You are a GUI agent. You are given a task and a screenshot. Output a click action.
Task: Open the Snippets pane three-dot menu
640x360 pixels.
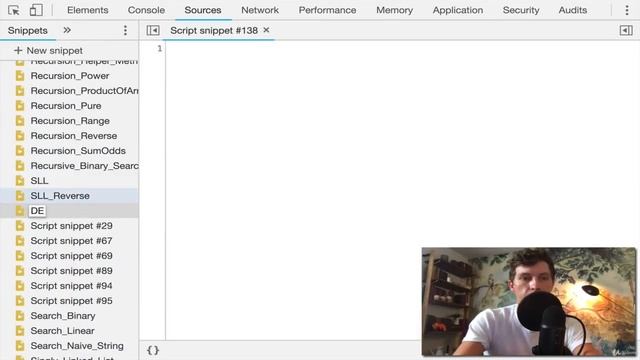[x=125, y=30]
